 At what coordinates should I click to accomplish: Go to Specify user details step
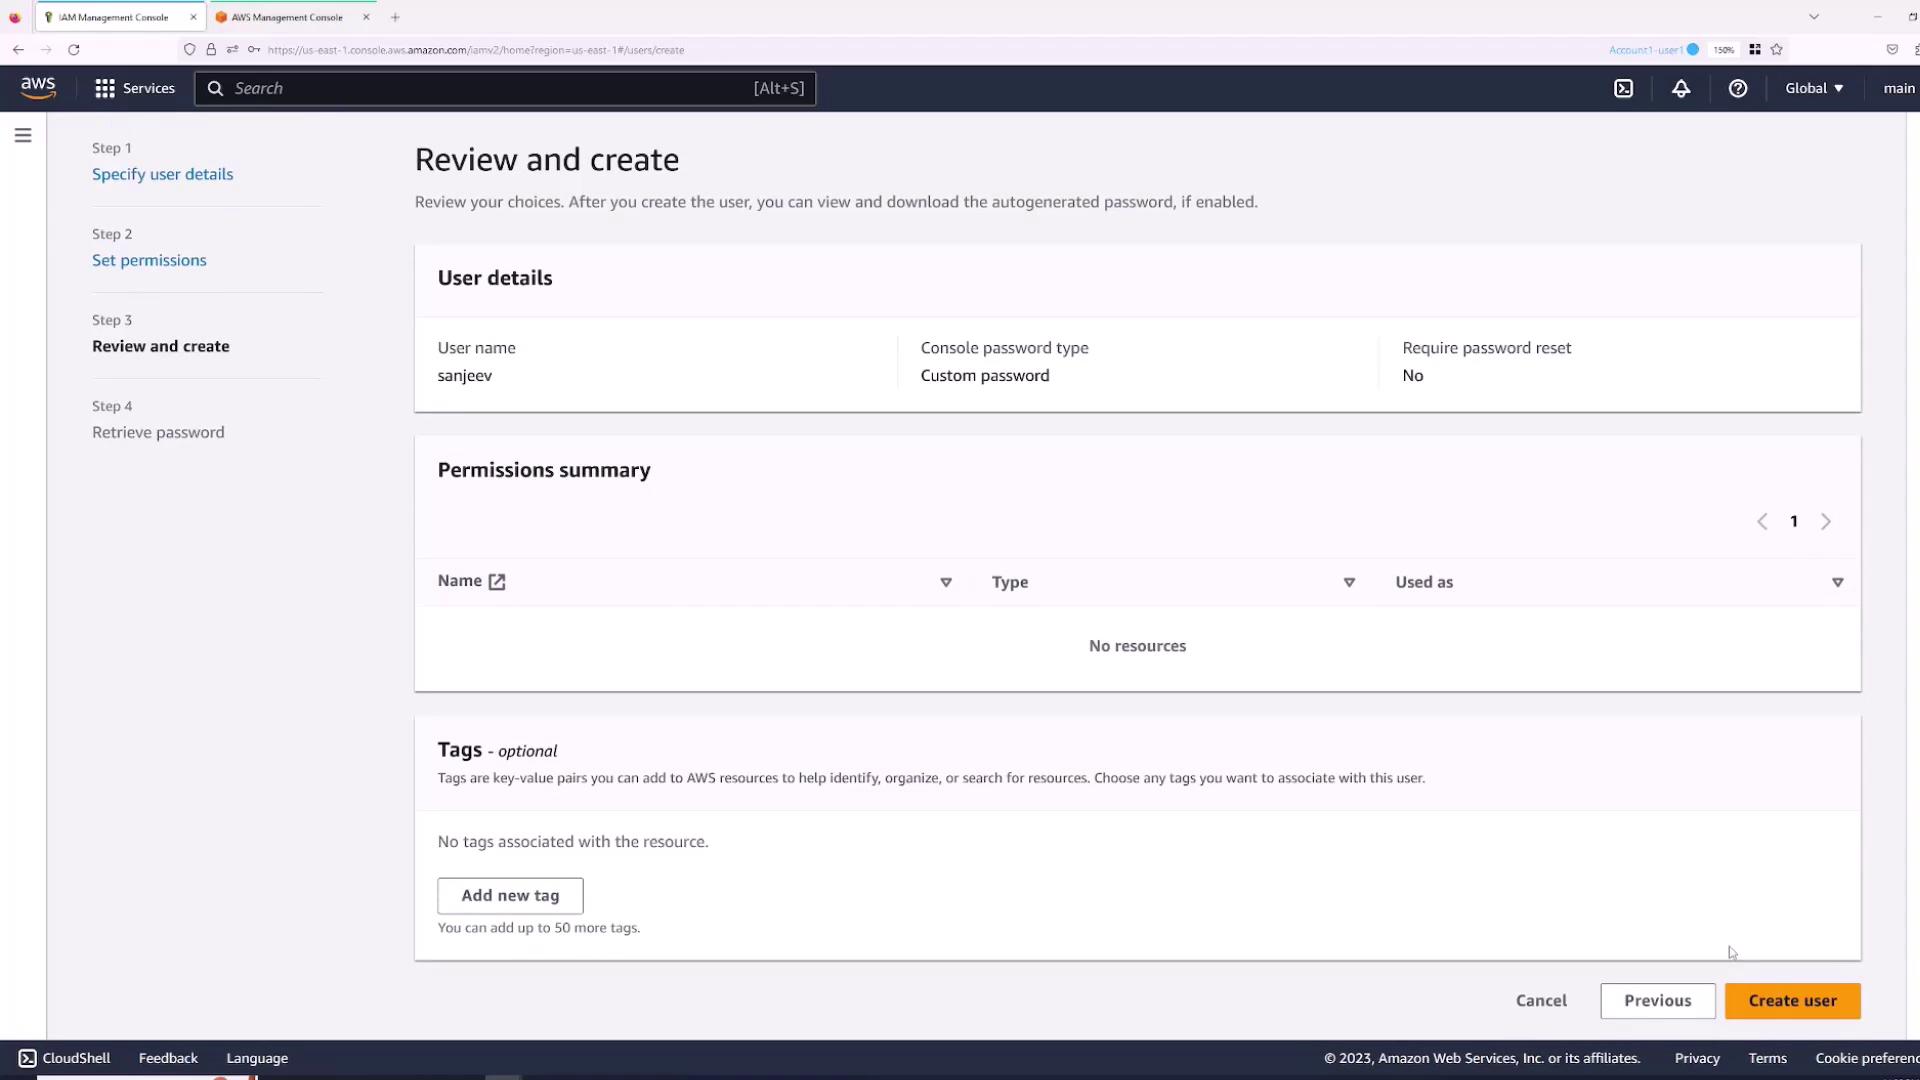pos(162,174)
